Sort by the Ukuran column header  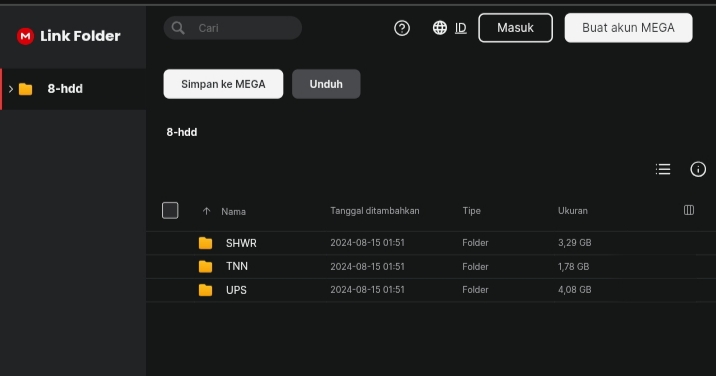(573, 211)
